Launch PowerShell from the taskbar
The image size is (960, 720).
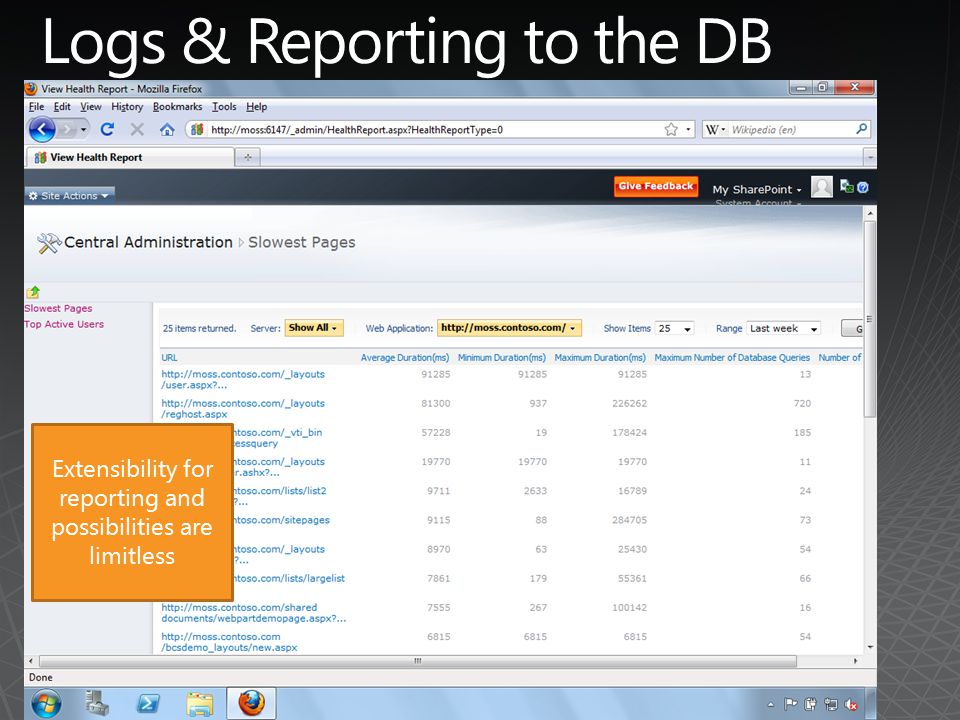pos(148,703)
